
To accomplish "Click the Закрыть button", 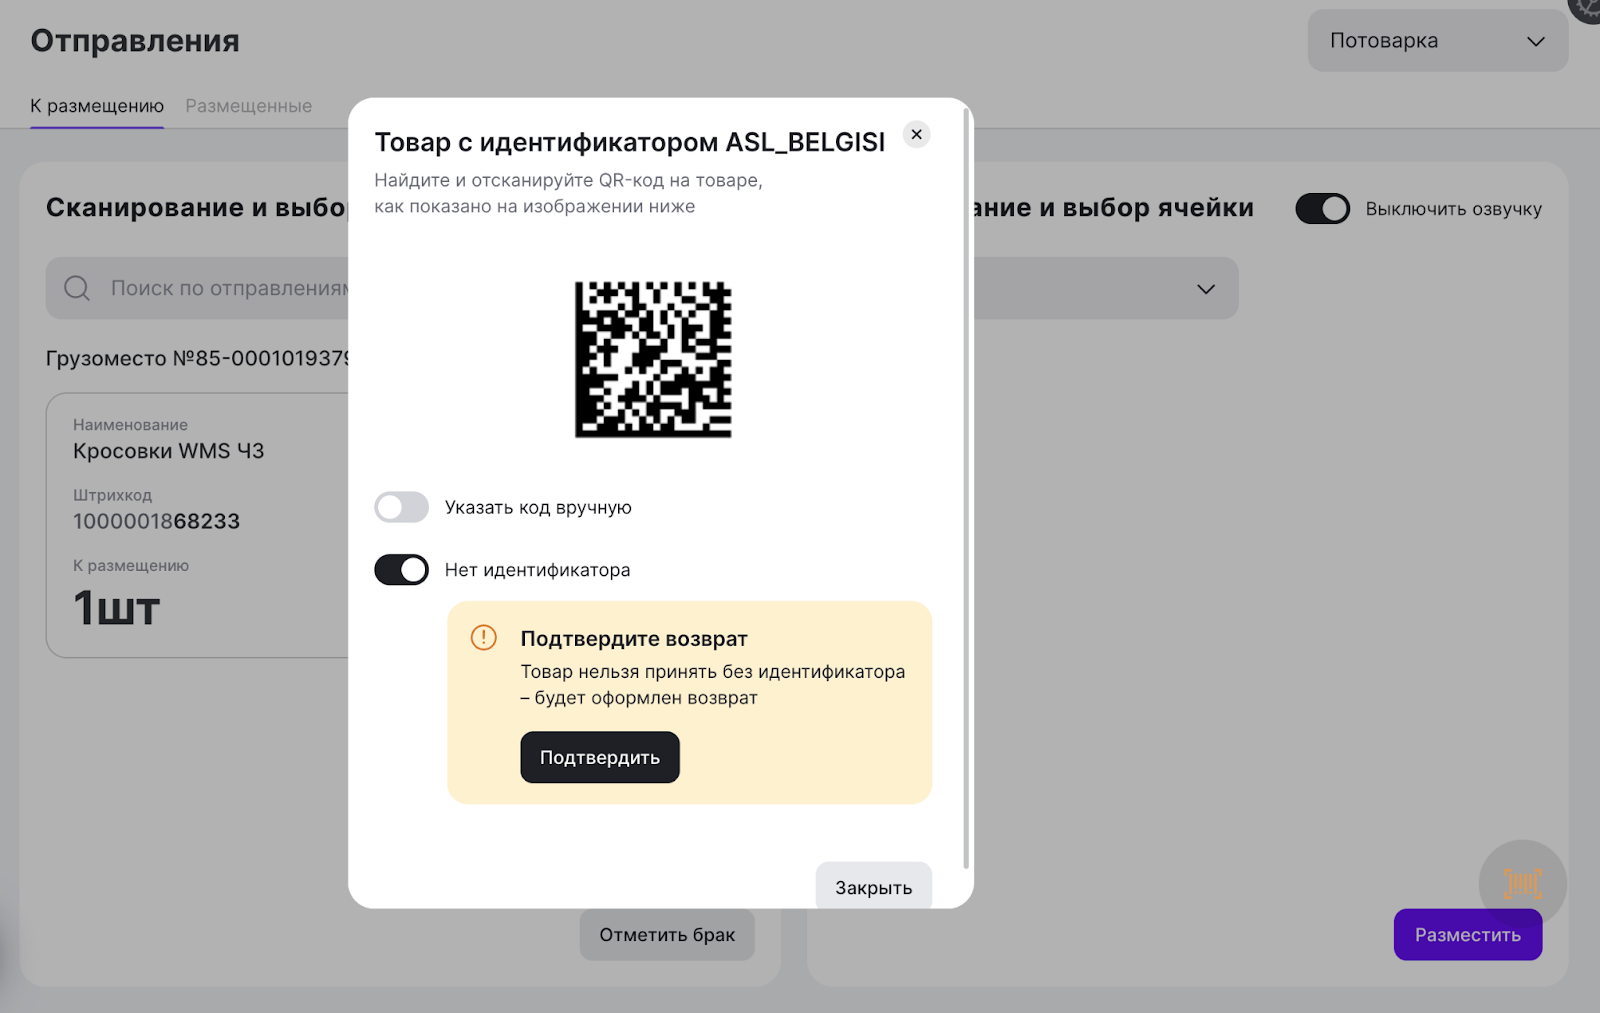I will [x=873, y=887].
